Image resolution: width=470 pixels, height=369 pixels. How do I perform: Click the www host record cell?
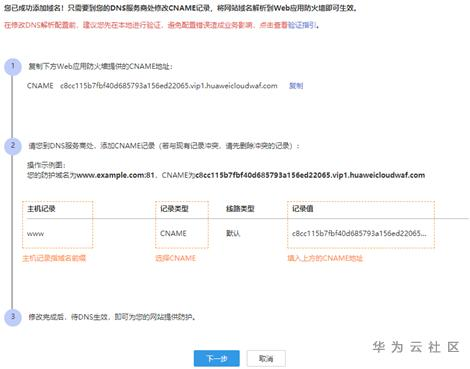tap(35, 233)
